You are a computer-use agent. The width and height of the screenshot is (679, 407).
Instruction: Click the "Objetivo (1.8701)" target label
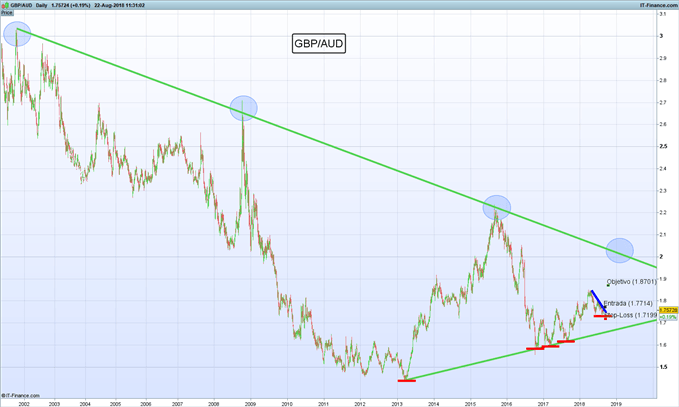[x=632, y=281]
